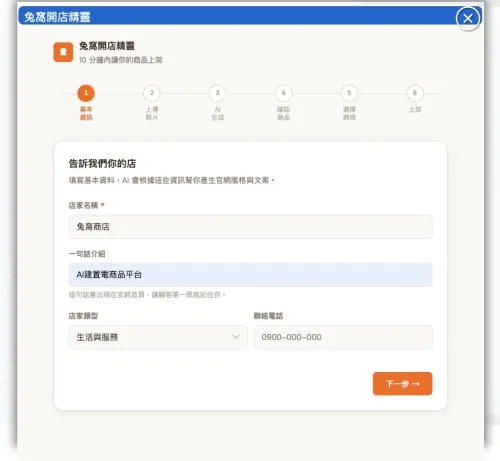Click the 一句話介紹 label
The image size is (500, 461).
pyautogui.click(x=87, y=254)
